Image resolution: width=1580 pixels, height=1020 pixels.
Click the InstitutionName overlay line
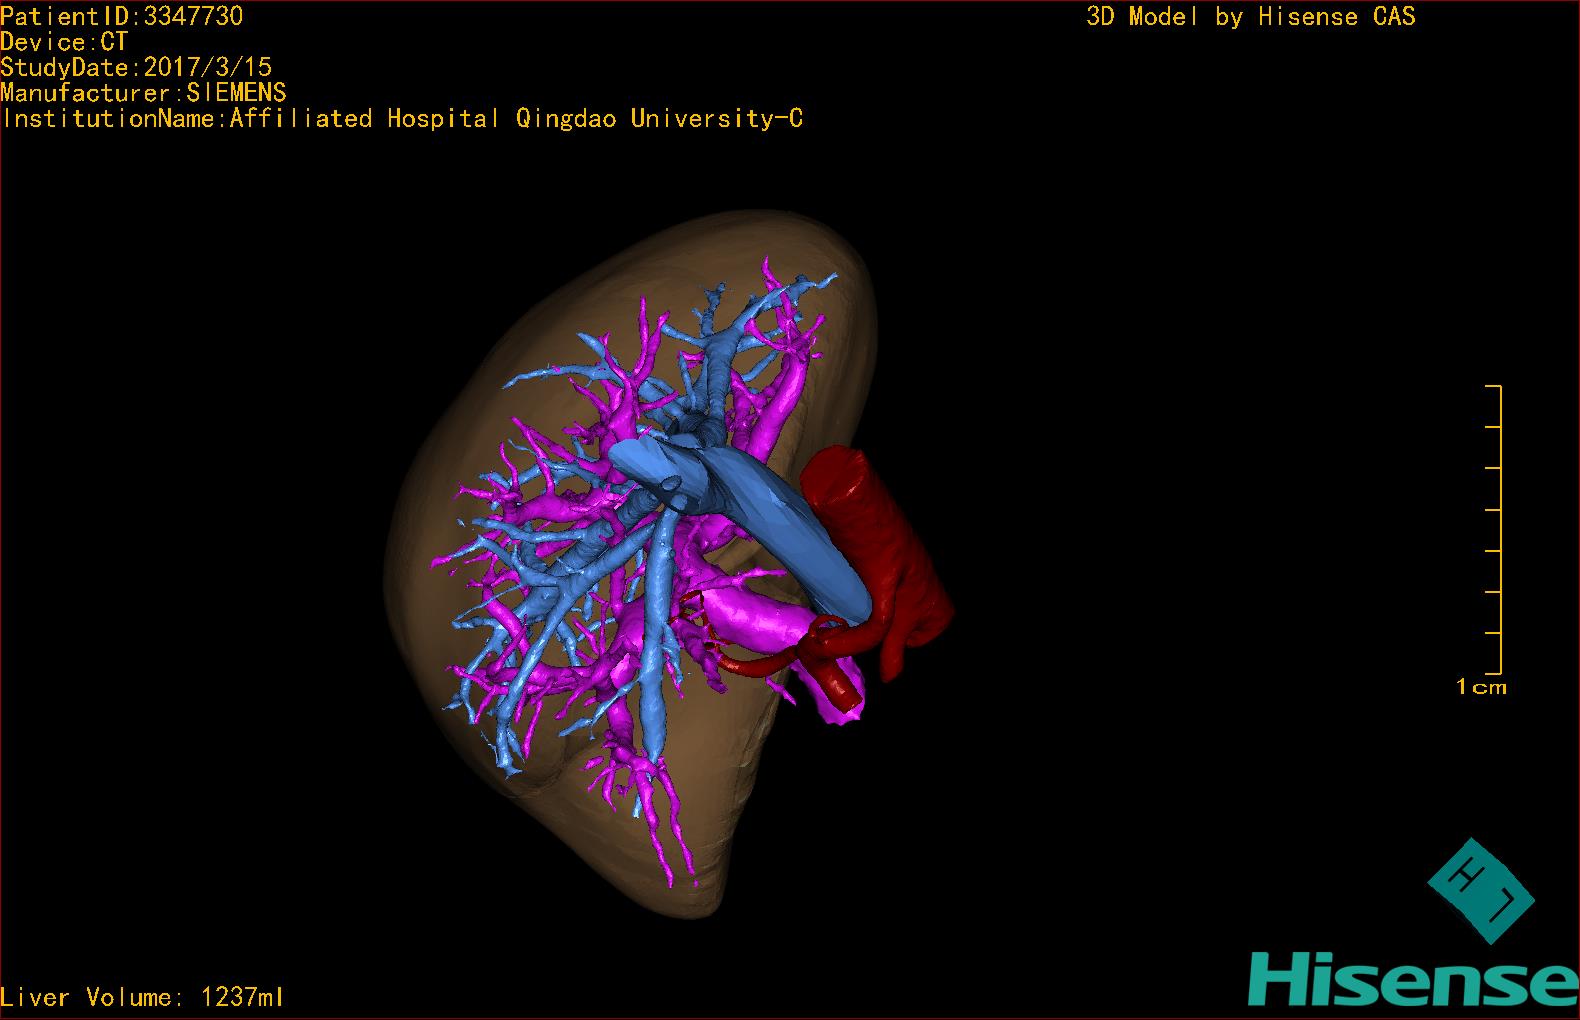[402, 119]
